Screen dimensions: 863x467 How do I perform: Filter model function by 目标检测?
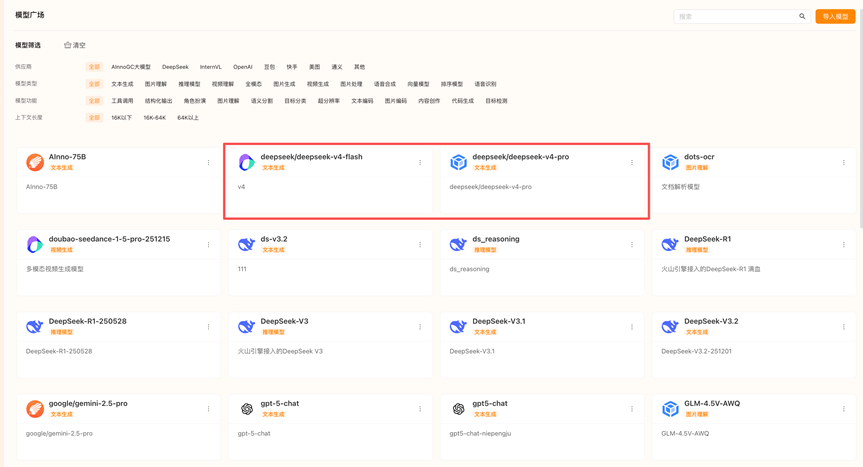496,101
